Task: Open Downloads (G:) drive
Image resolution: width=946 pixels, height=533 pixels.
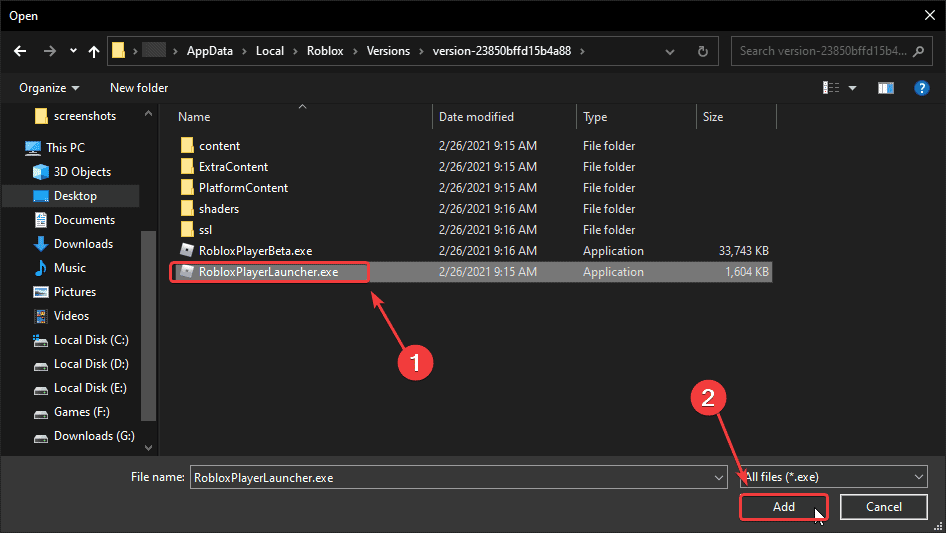Action: pos(94,436)
